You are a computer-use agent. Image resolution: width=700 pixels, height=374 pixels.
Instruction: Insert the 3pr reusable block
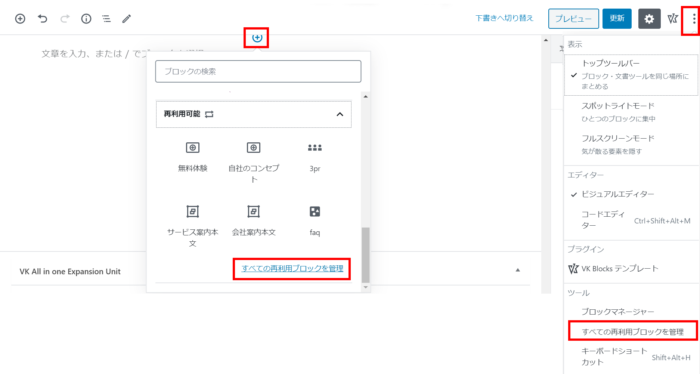[x=315, y=157]
